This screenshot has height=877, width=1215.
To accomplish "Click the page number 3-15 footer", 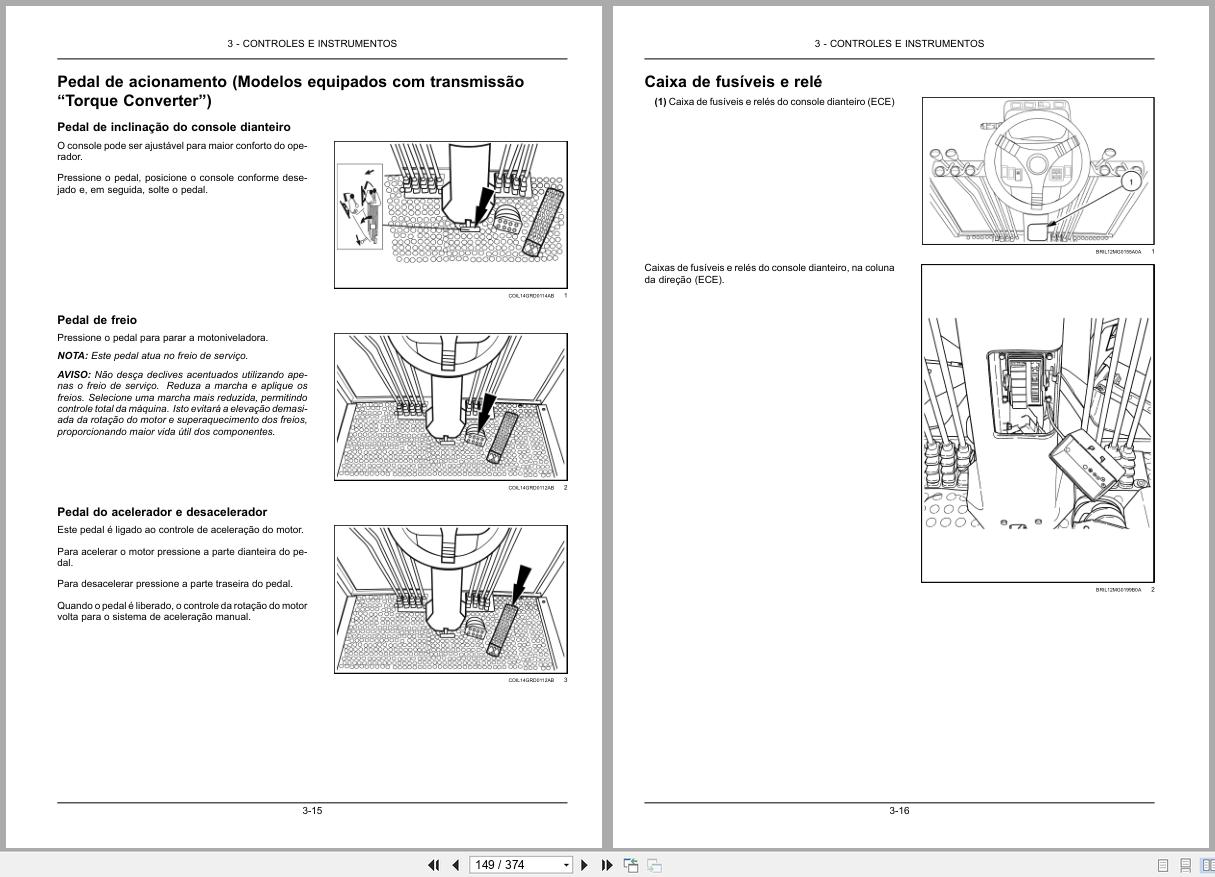I will click(x=312, y=811).
